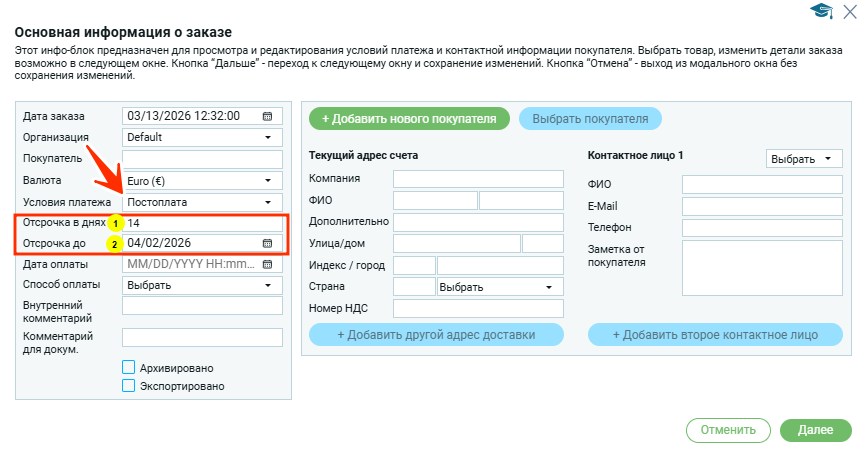This screenshot has width=868, height=455.
Task: Click Добавить другой адрес доставки
Action: [436, 334]
